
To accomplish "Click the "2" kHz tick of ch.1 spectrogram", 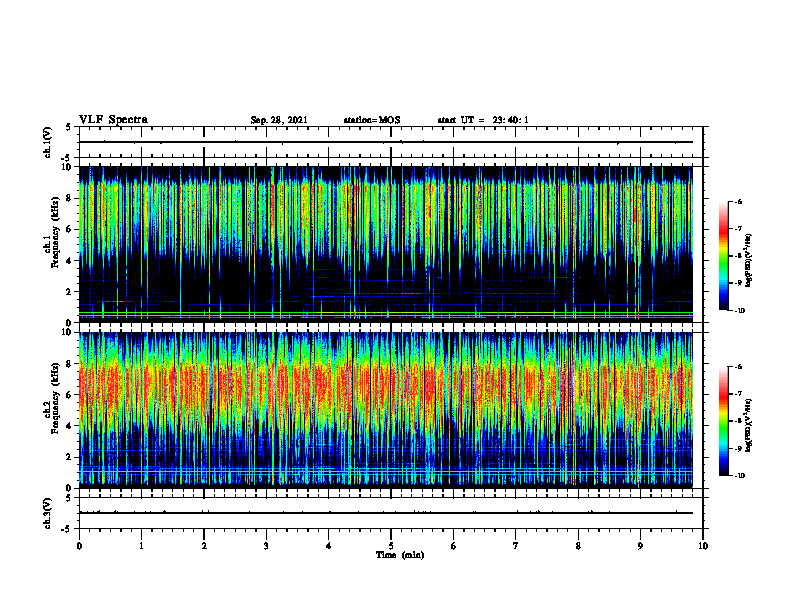I will point(69,292).
